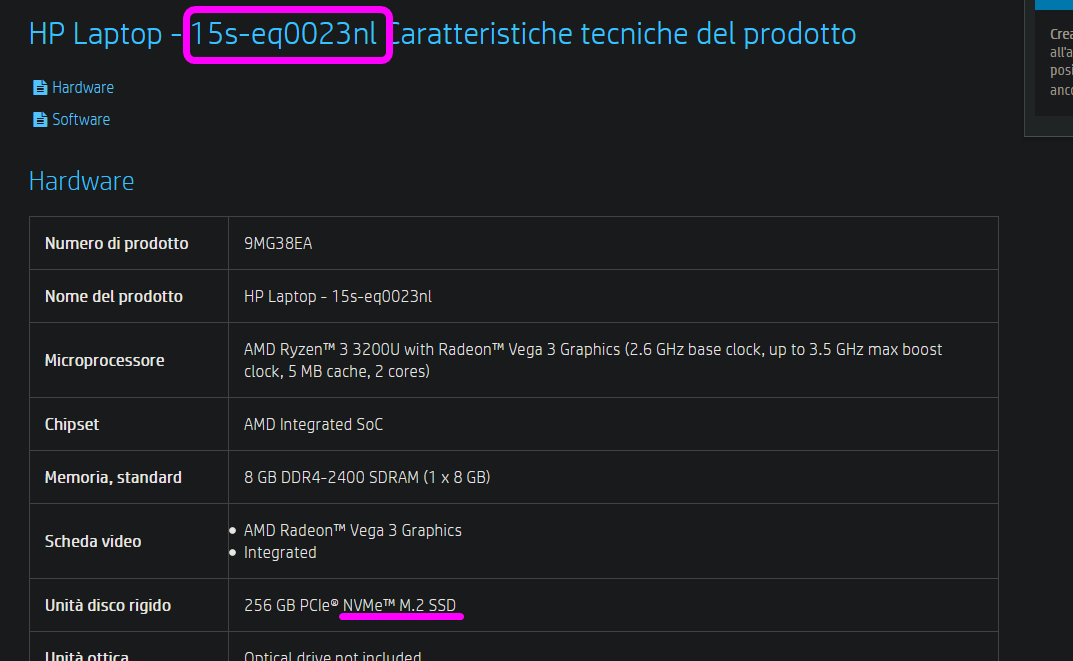This screenshot has width=1073, height=661.
Task: Click the document icon beside Hardware link
Action: 40,88
